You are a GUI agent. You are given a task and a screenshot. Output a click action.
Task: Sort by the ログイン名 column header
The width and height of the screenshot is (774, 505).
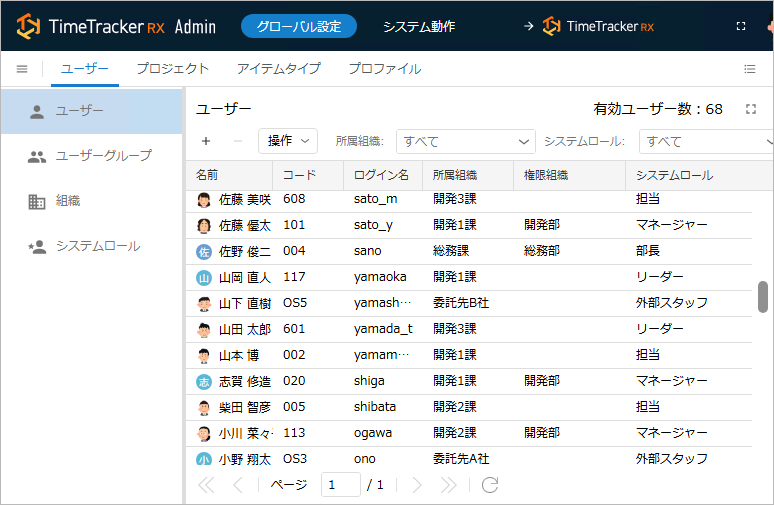point(382,175)
